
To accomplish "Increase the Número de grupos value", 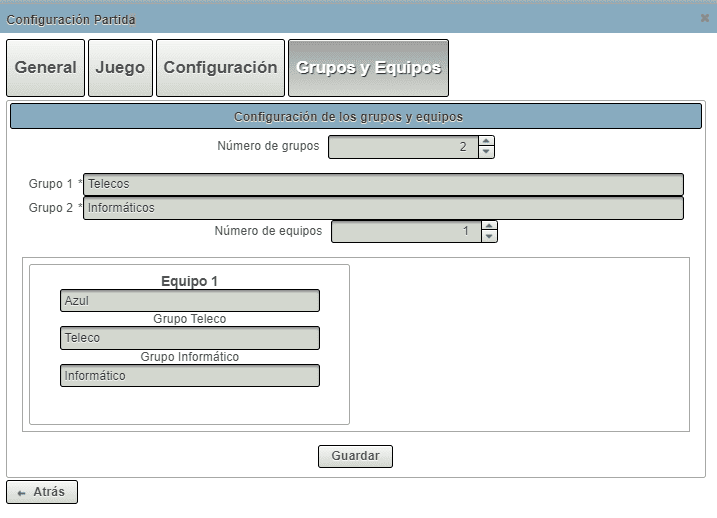I will tap(487, 142).
